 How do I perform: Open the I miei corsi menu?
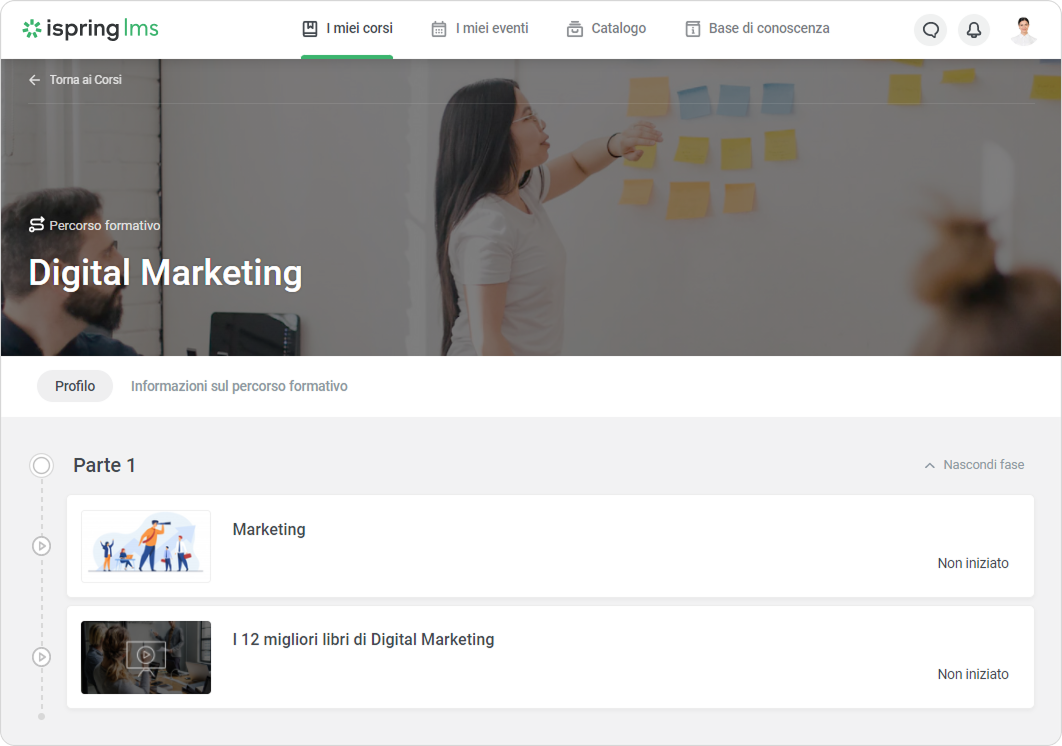click(347, 29)
